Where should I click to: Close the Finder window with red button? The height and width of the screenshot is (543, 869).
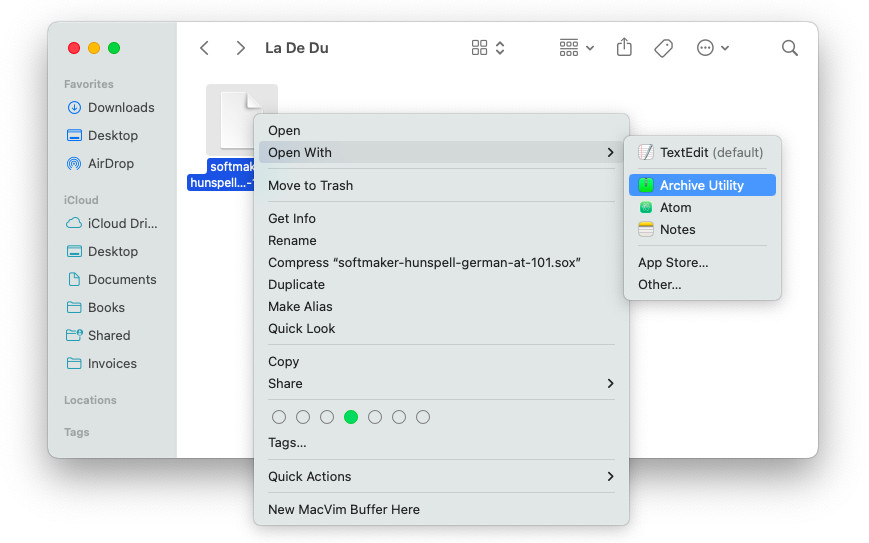[74, 48]
